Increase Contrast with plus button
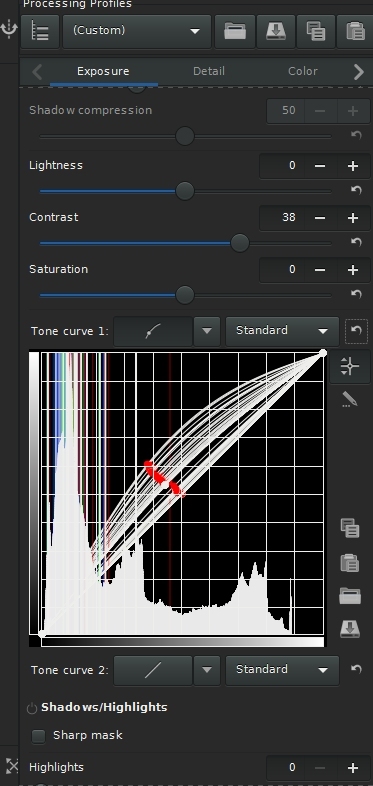373x786 pixels. (353, 218)
